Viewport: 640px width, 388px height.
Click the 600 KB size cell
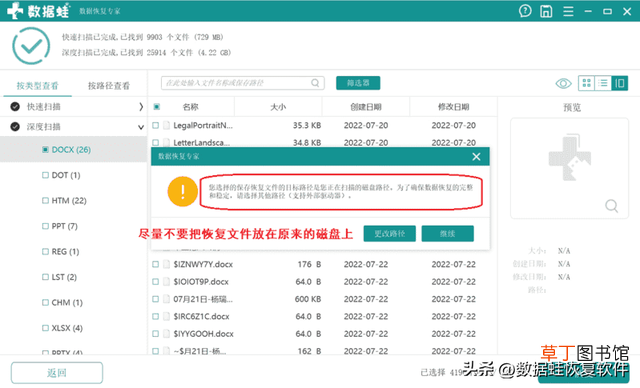308,299
